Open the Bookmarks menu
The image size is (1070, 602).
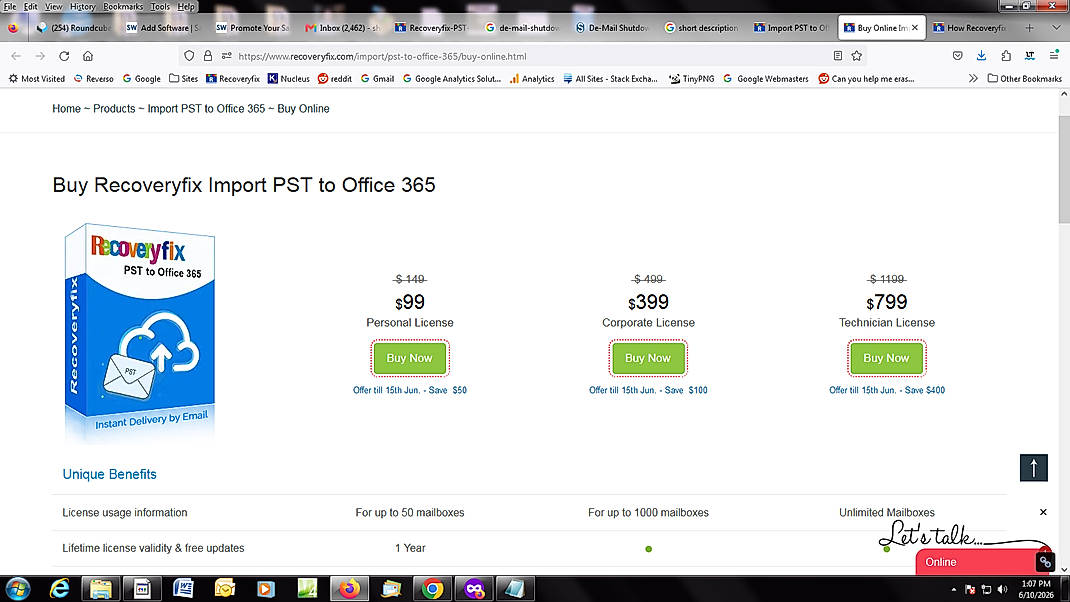click(124, 6)
